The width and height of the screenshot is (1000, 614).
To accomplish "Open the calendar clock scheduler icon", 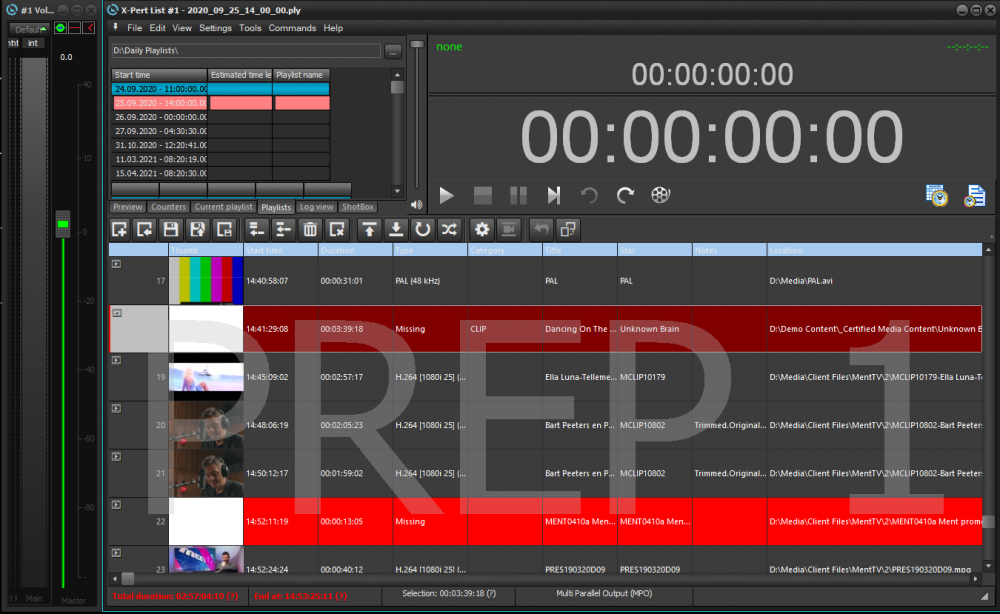I will click(x=937, y=196).
